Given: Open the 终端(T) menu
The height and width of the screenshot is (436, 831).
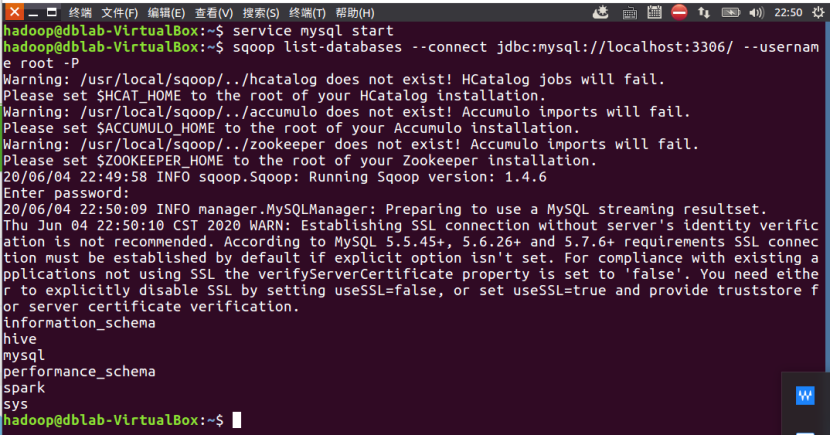Looking at the screenshot, I should [x=307, y=13].
